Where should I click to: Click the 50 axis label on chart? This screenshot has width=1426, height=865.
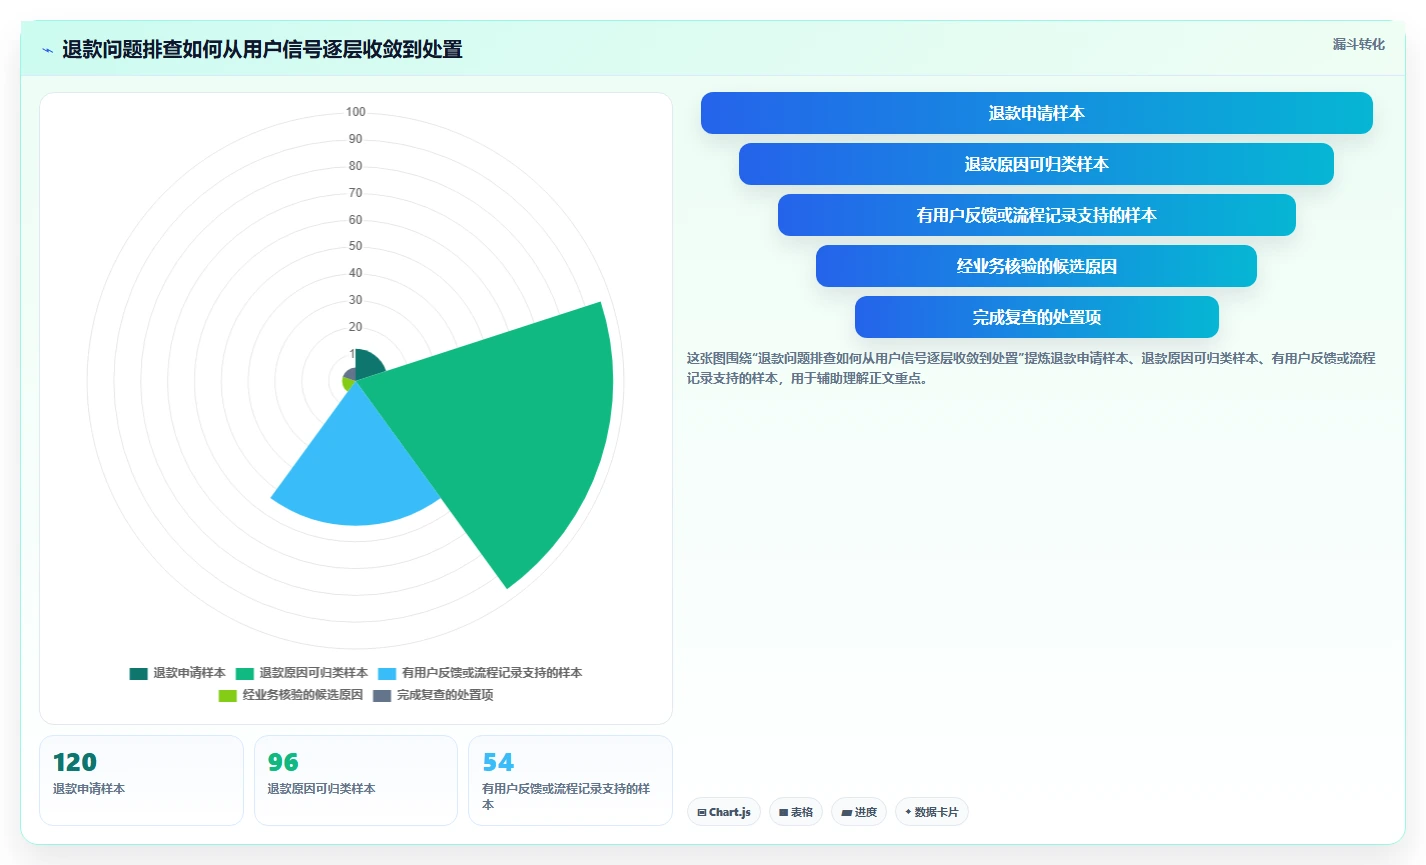356,246
